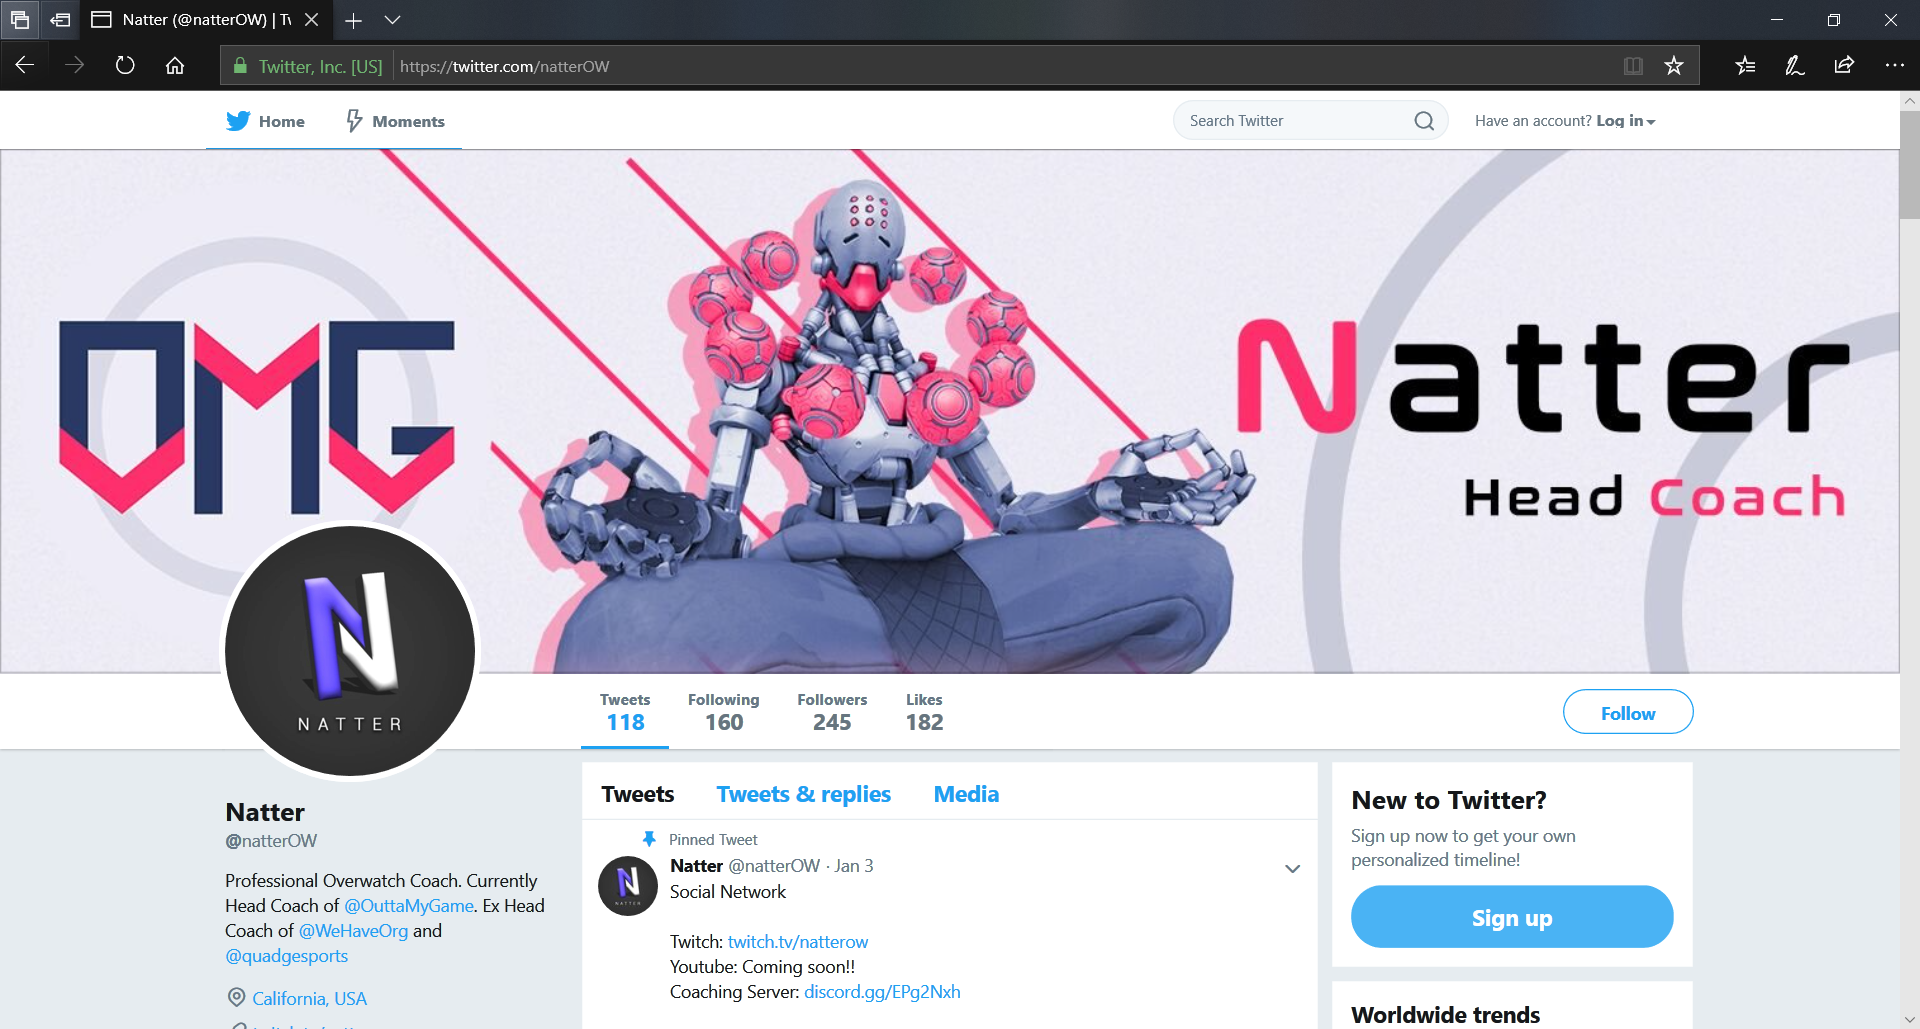This screenshot has width=1920, height=1029.
Task: Set these tabs aside icon
Action: pos(60,20)
